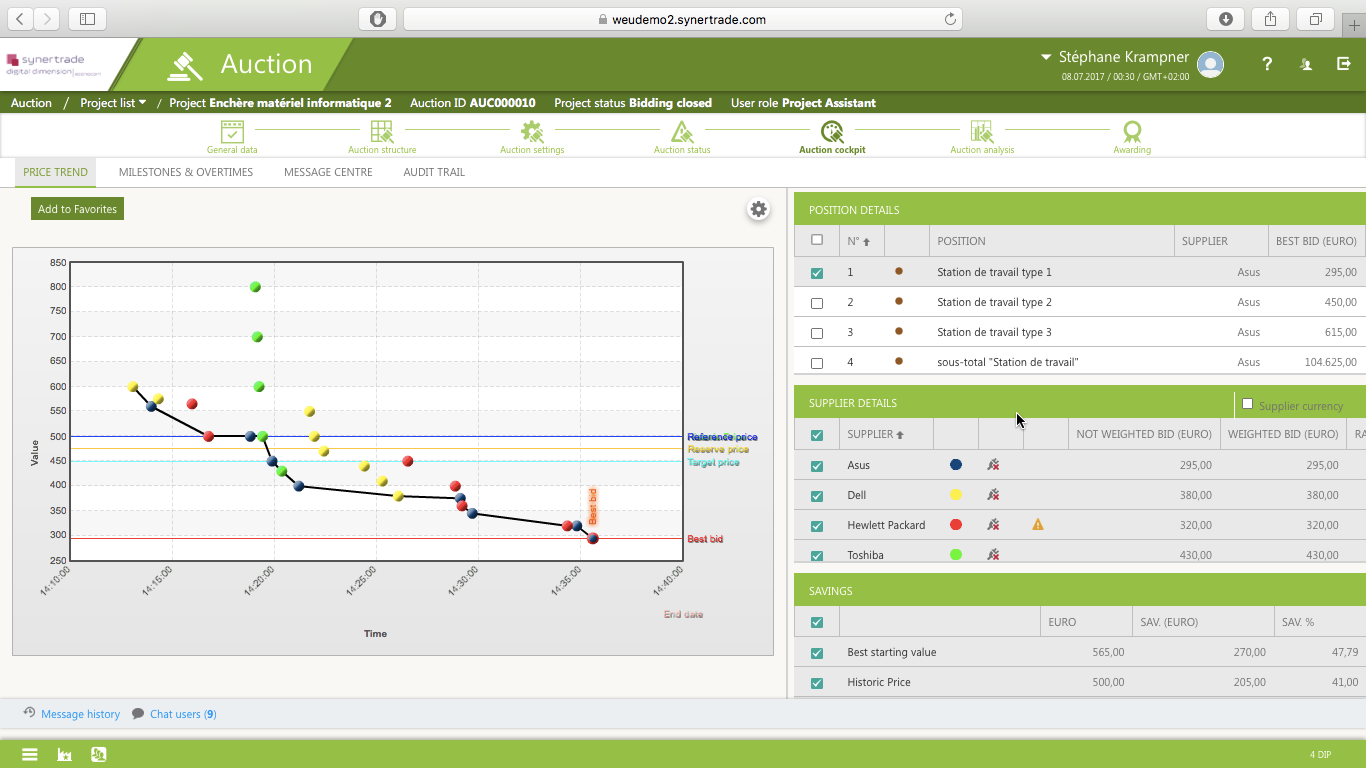
Task: Open the Auction structure grid icon
Action: tap(382, 130)
